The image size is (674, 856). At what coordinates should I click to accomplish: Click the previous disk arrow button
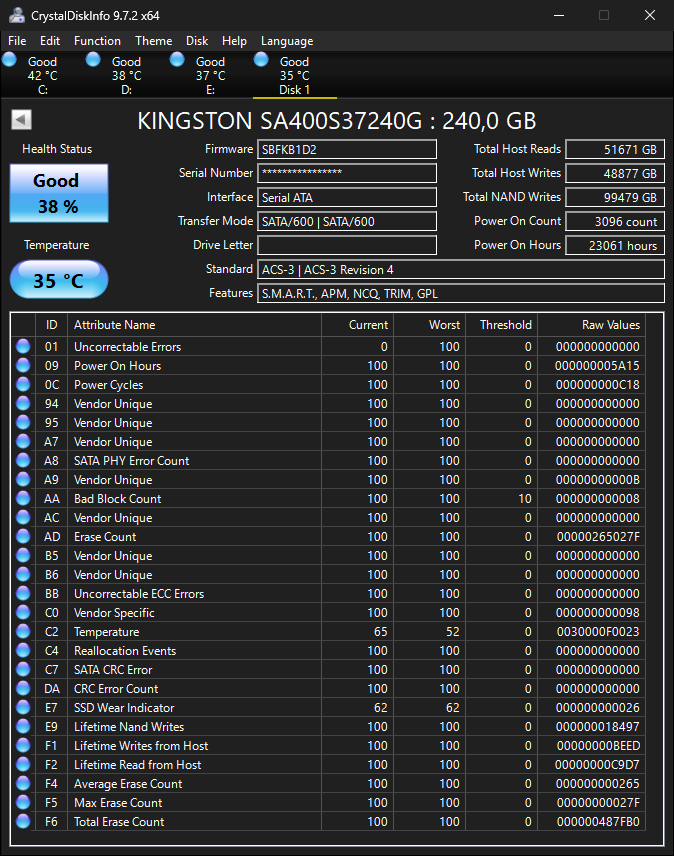tap(22, 120)
